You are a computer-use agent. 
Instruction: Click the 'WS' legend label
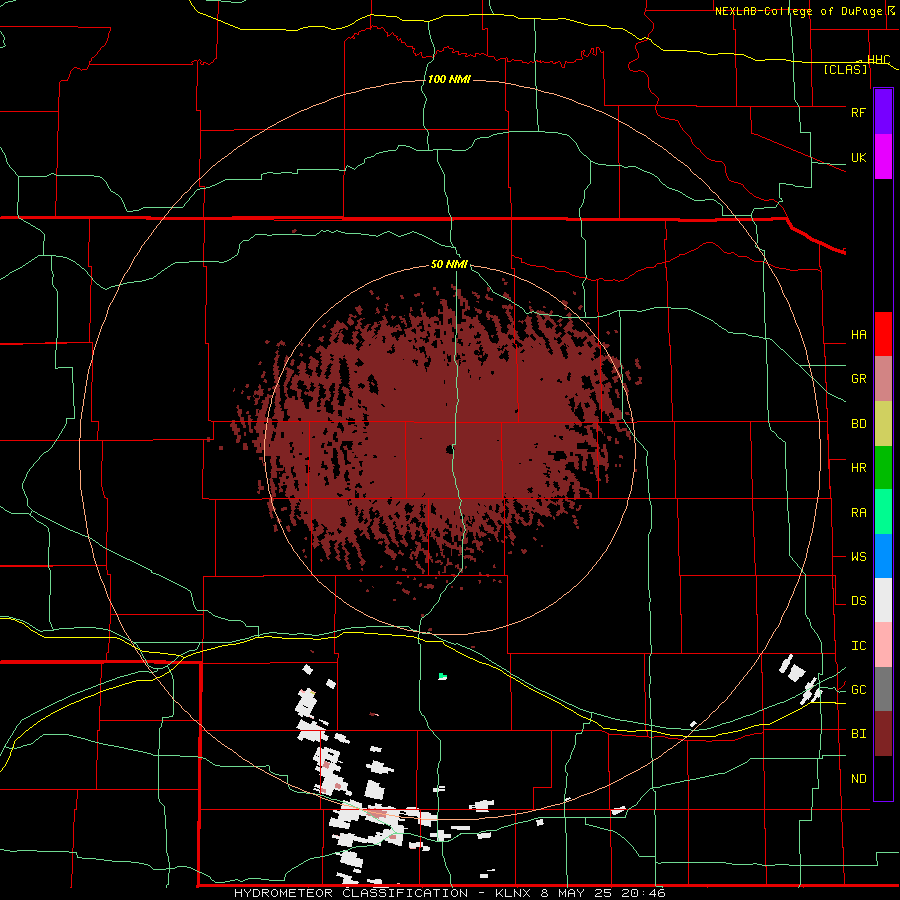[858, 557]
